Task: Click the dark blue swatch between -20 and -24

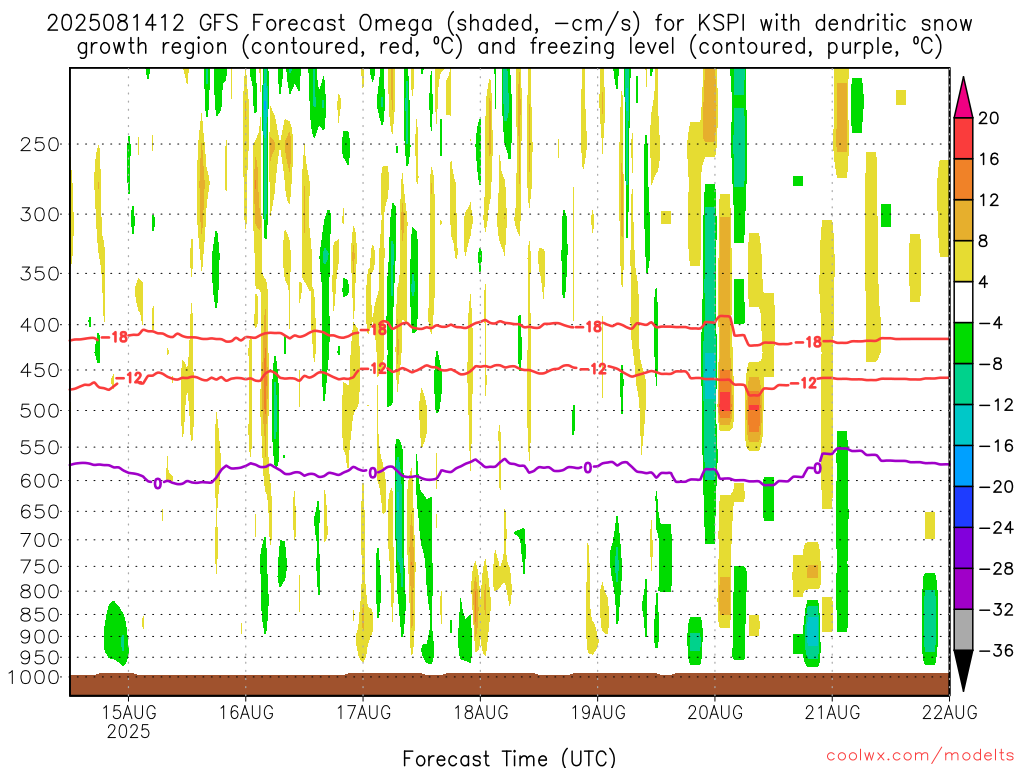Action: 963,507
